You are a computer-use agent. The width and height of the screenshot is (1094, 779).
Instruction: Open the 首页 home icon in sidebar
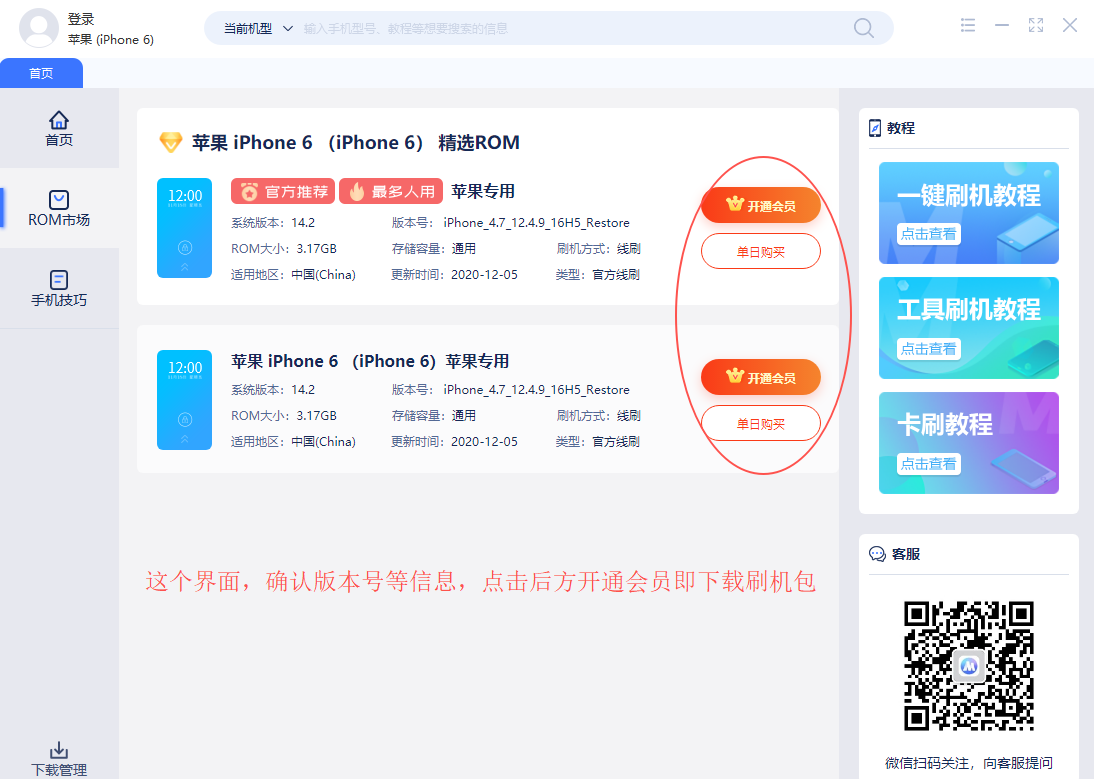point(59,129)
